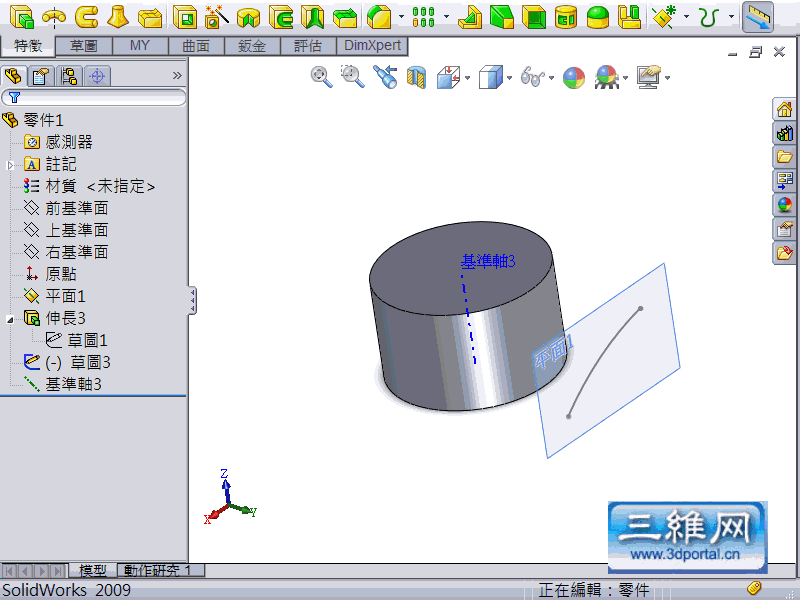Open SolidWorks Resources home icon
The height and width of the screenshot is (600, 800).
point(785,109)
